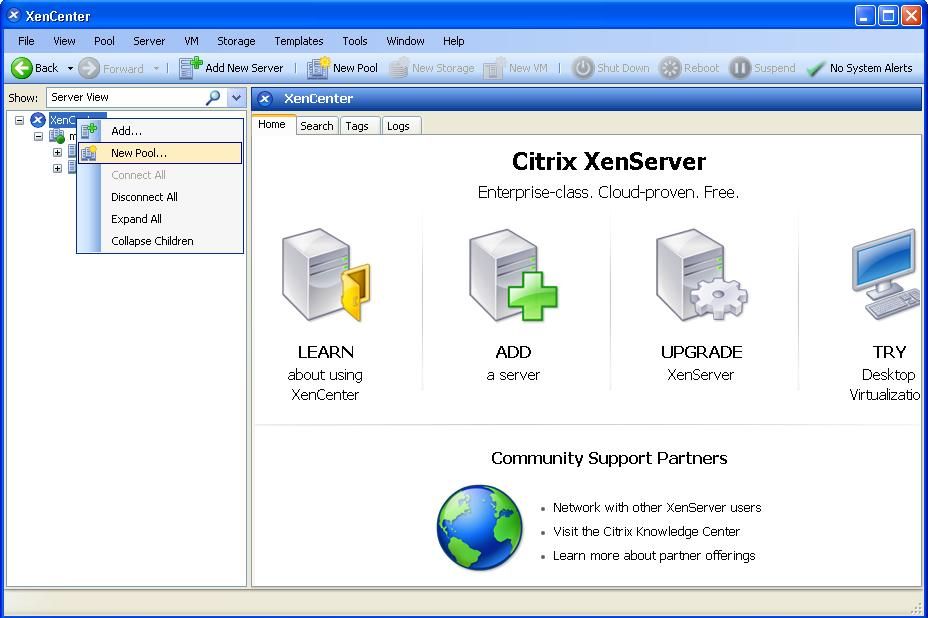Click the ADD a server icon
928x618 pixels.
pyautogui.click(x=513, y=275)
